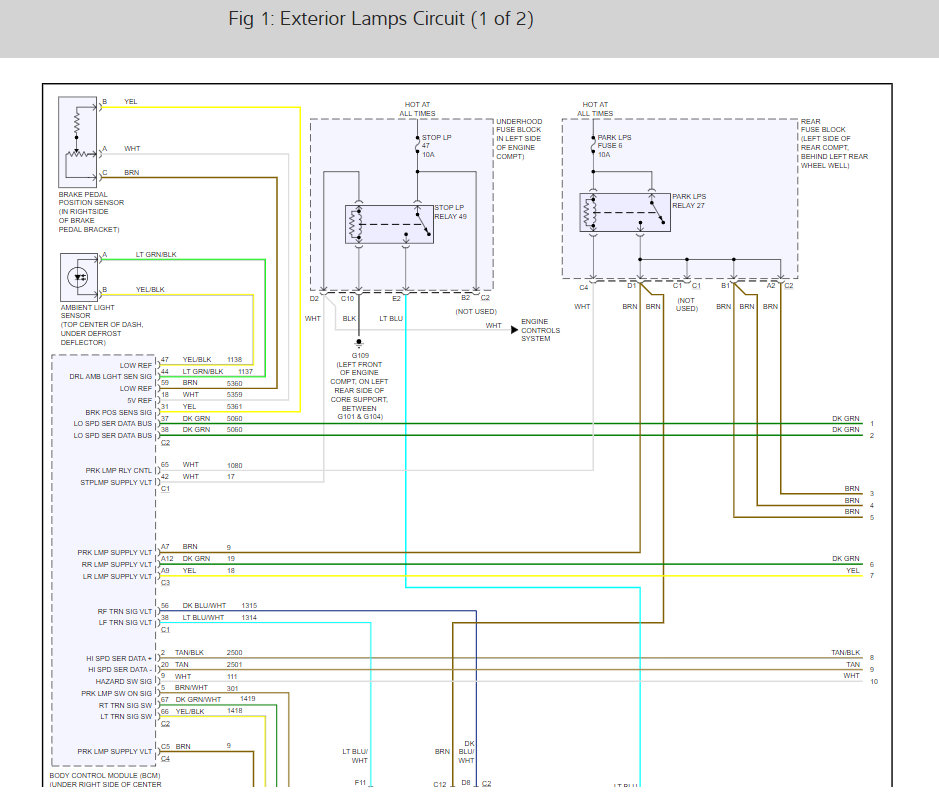The width and height of the screenshot is (939, 807).
Task: Click the '(NOT USED)' note under C1 terminals
Action: [686, 304]
